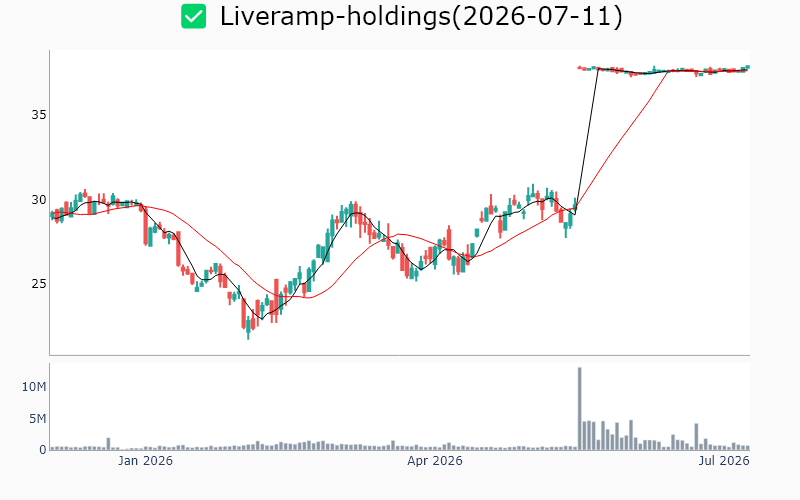Click the 0 volume axis label
This screenshot has height=500, width=800.
tap(43, 449)
